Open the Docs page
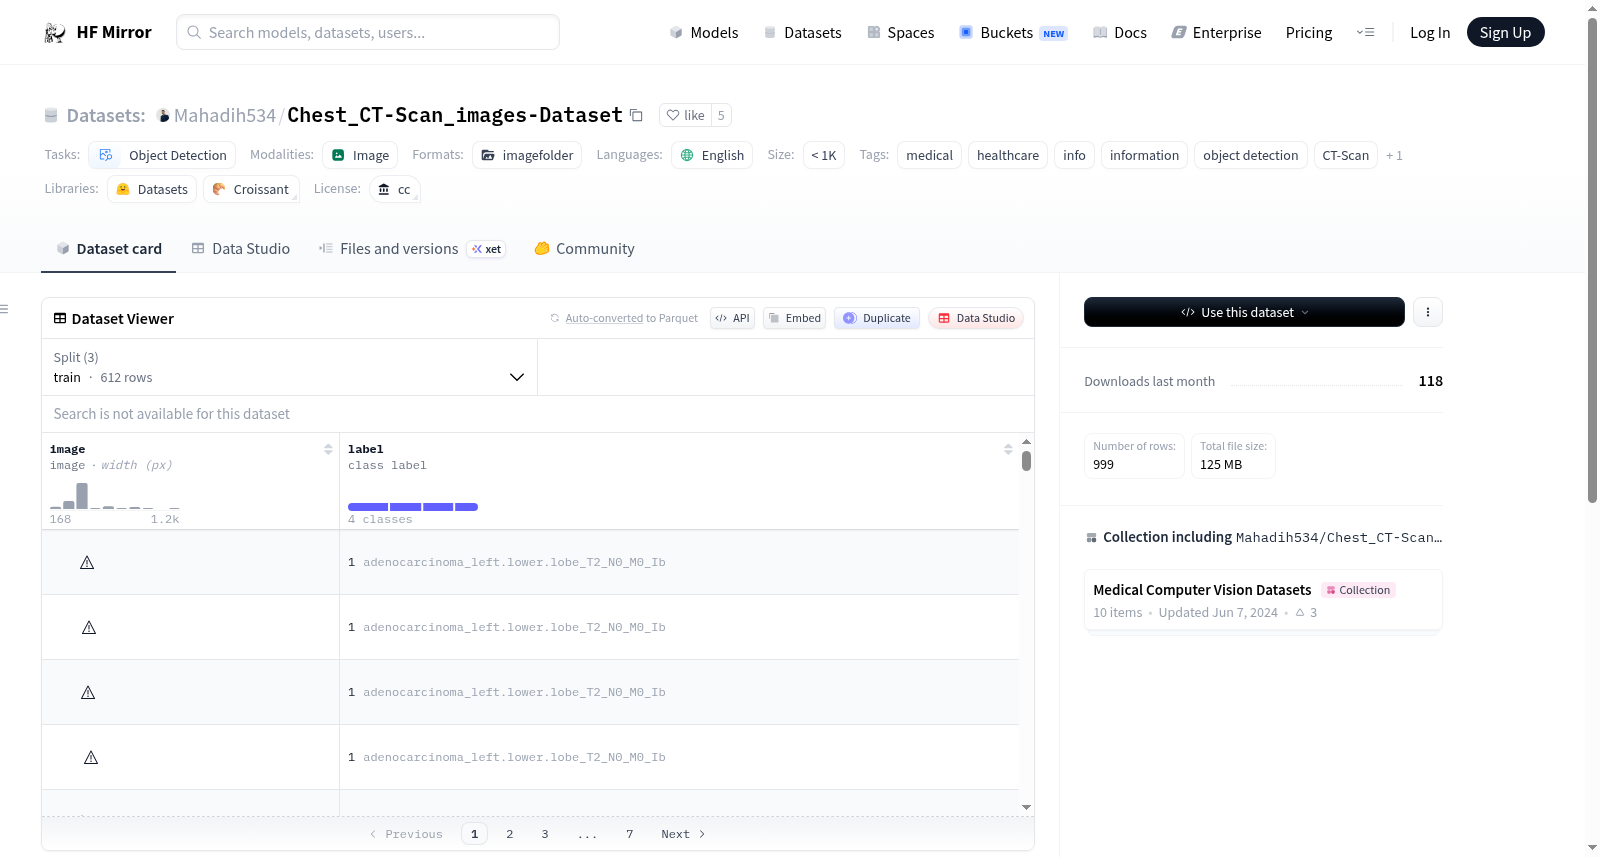Image resolution: width=1600 pixels, height=857 pixels. pyautogui.click(x=1120, y=32)
